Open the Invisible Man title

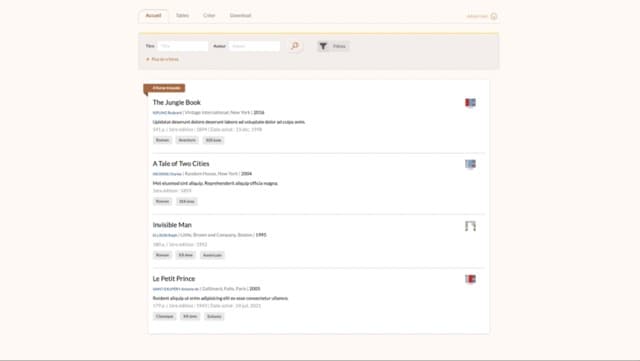click(x=172, y=225)
